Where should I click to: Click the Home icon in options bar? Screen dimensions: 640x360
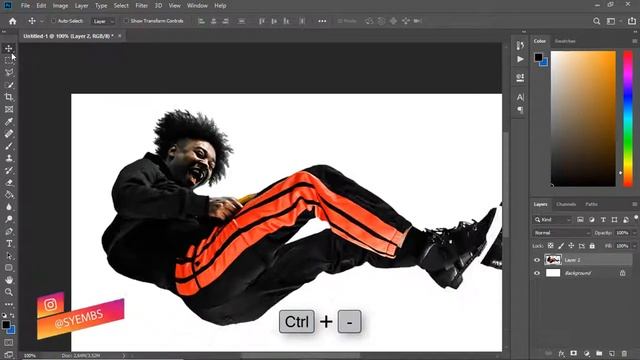pos(13,21)
